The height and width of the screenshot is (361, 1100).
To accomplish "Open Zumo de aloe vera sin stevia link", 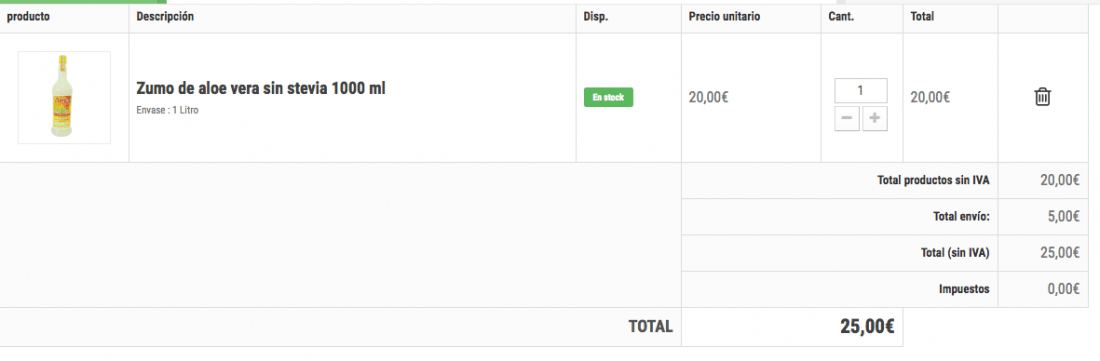I will tap(261, 89).
